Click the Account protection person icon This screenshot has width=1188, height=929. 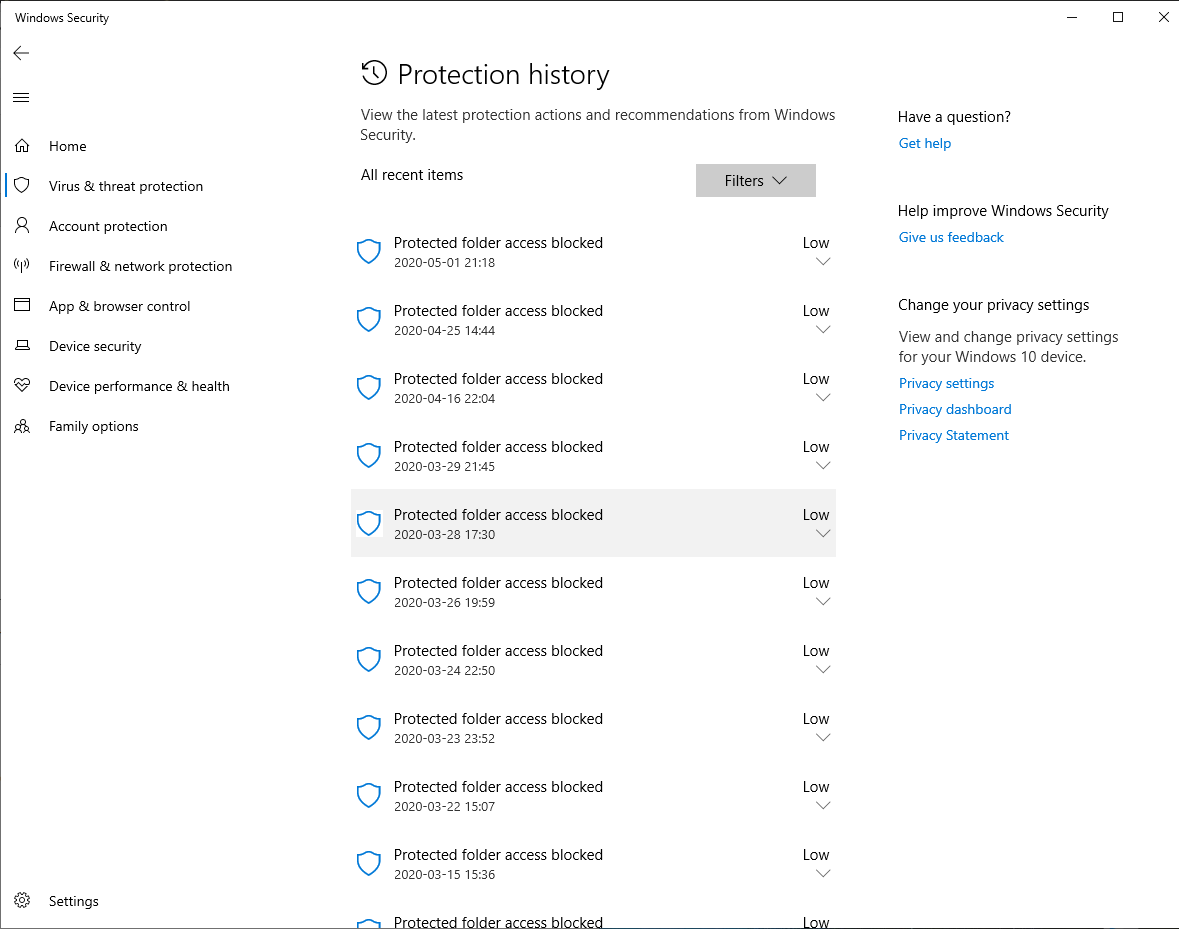pos(22,226)
